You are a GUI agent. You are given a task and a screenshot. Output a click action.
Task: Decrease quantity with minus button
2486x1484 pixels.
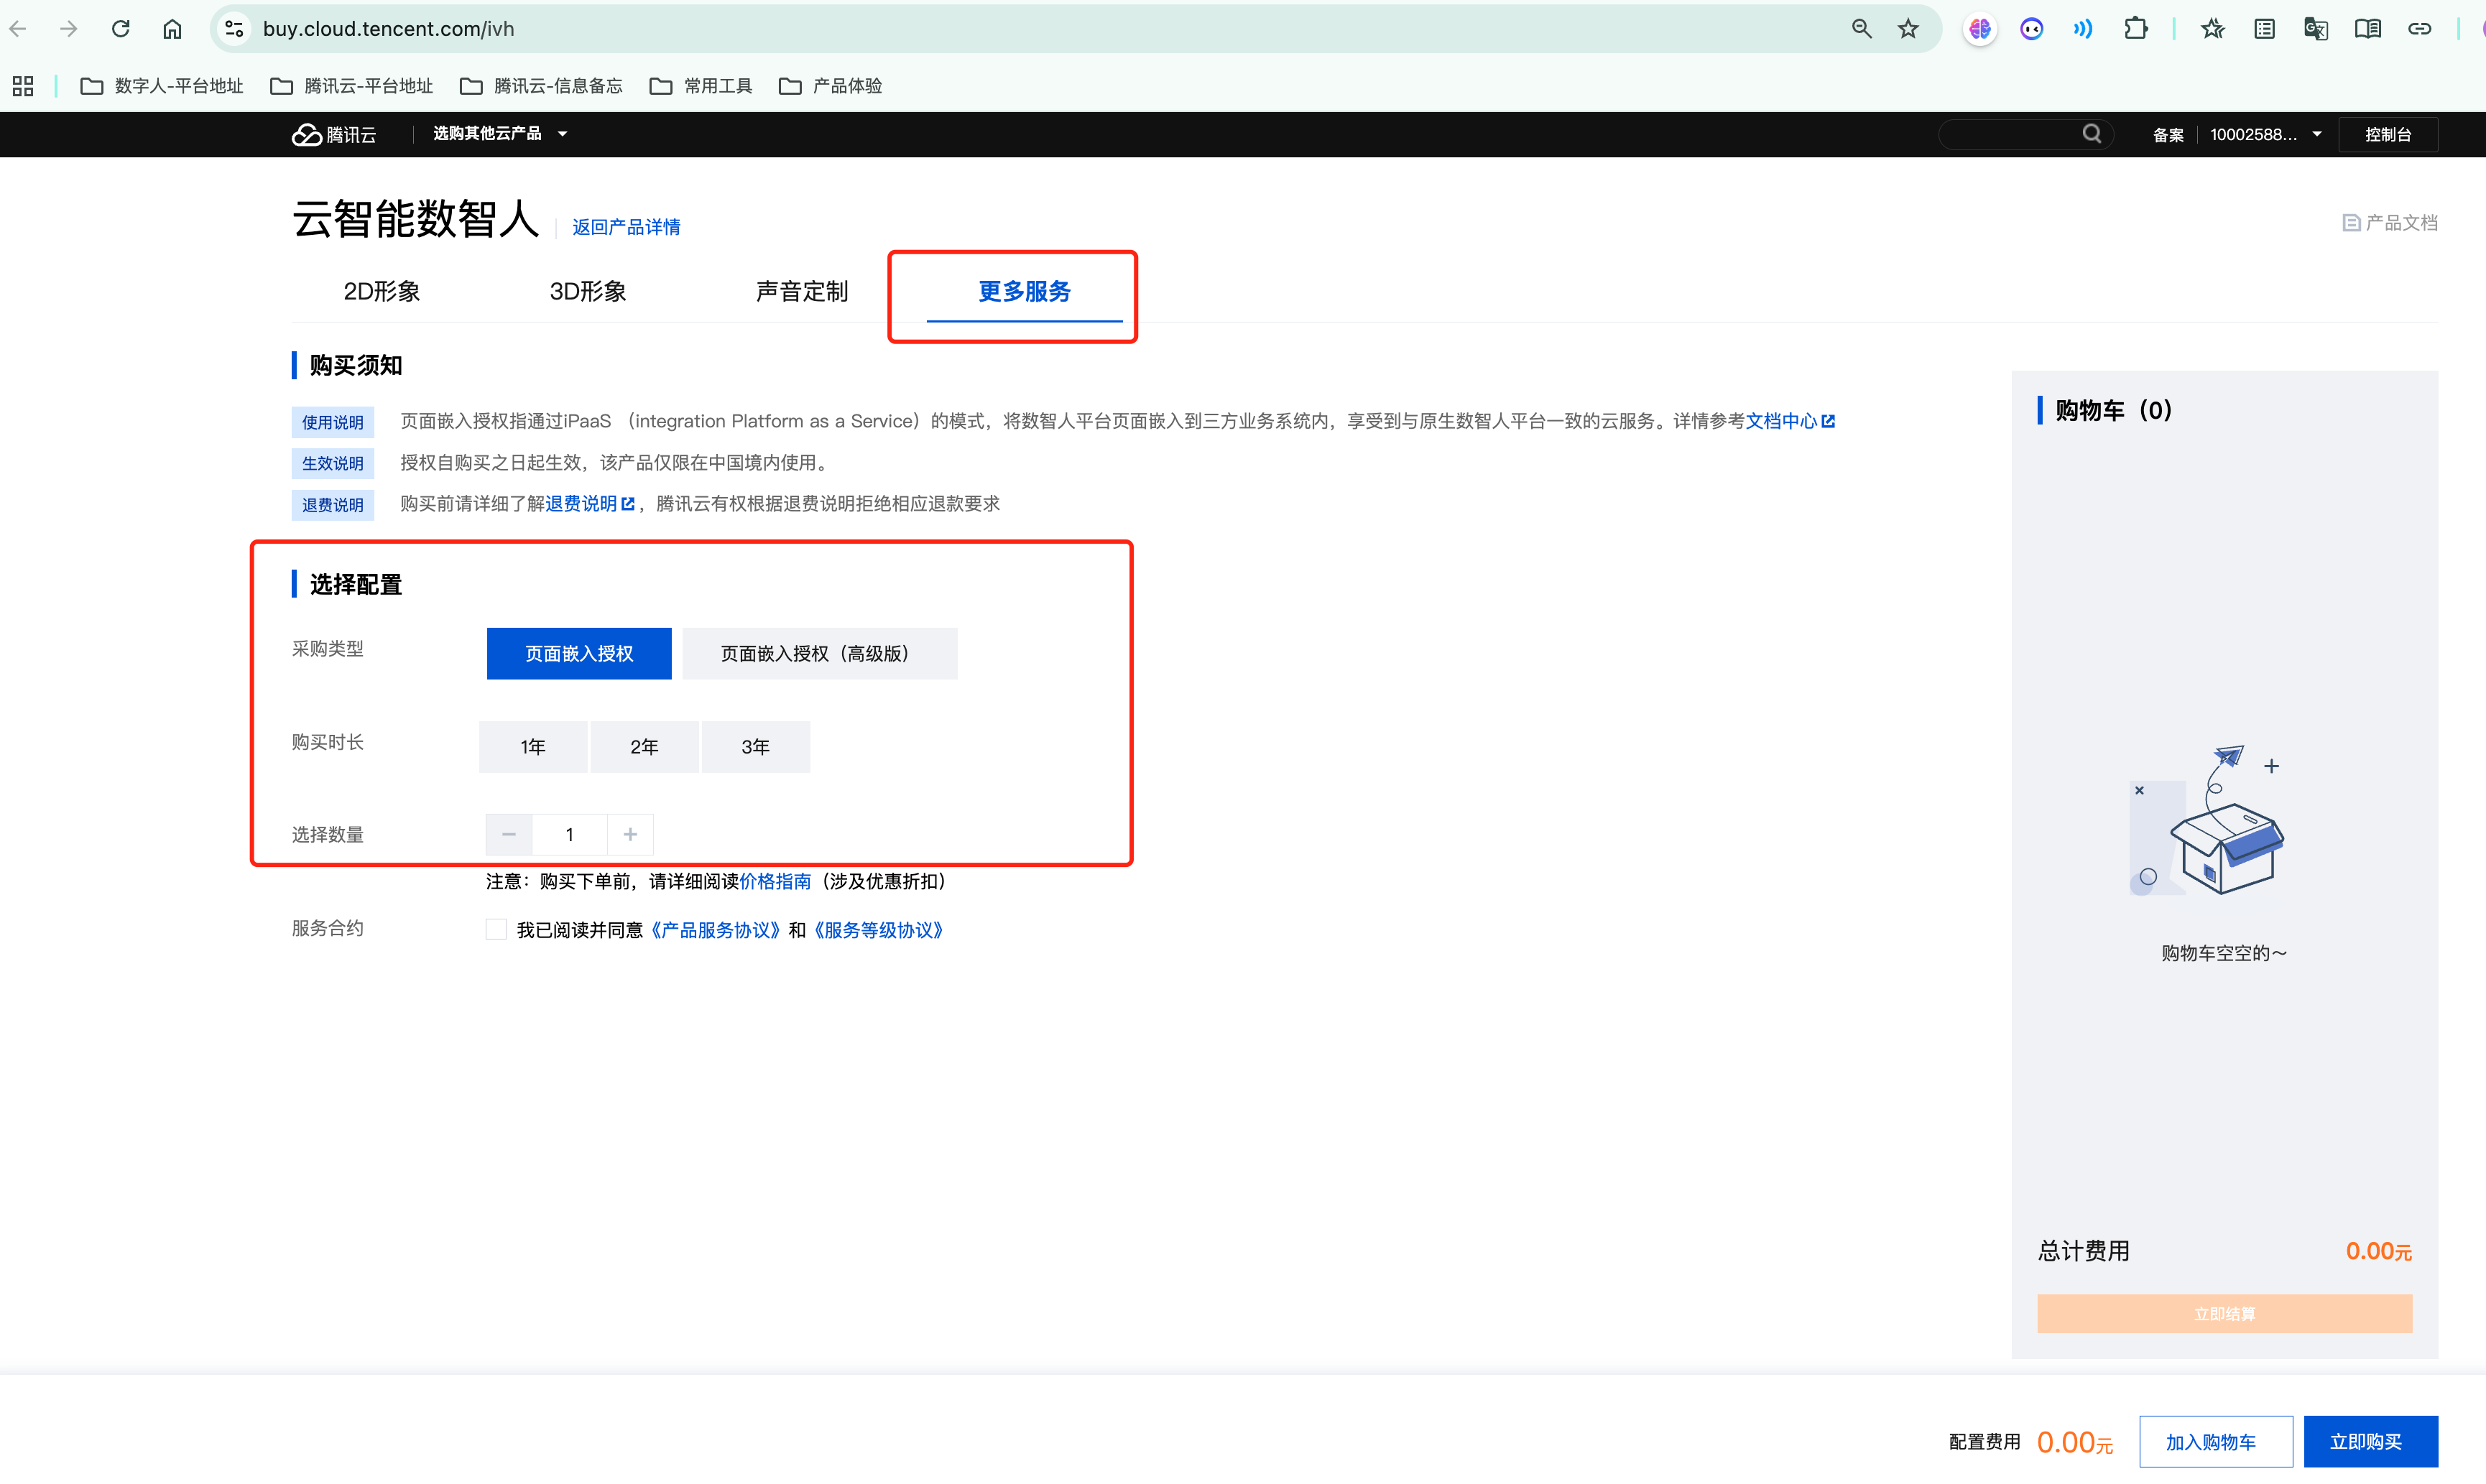(509, 834)
